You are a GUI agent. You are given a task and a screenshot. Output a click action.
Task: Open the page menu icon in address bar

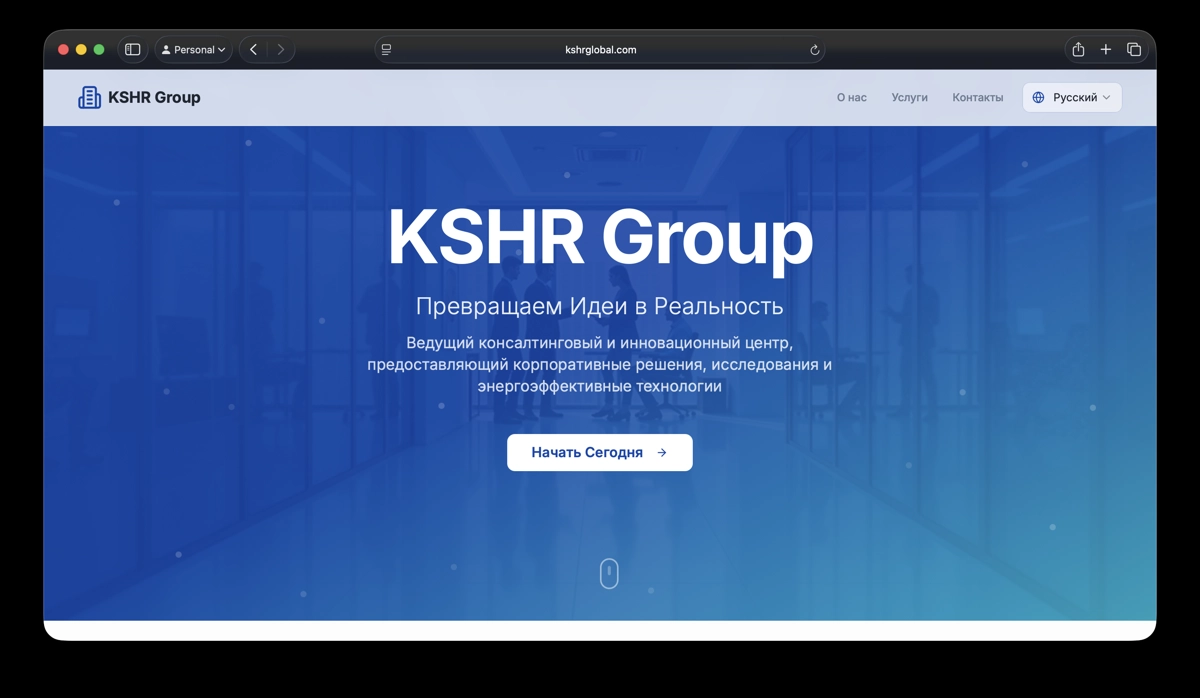tap(387, 50)
